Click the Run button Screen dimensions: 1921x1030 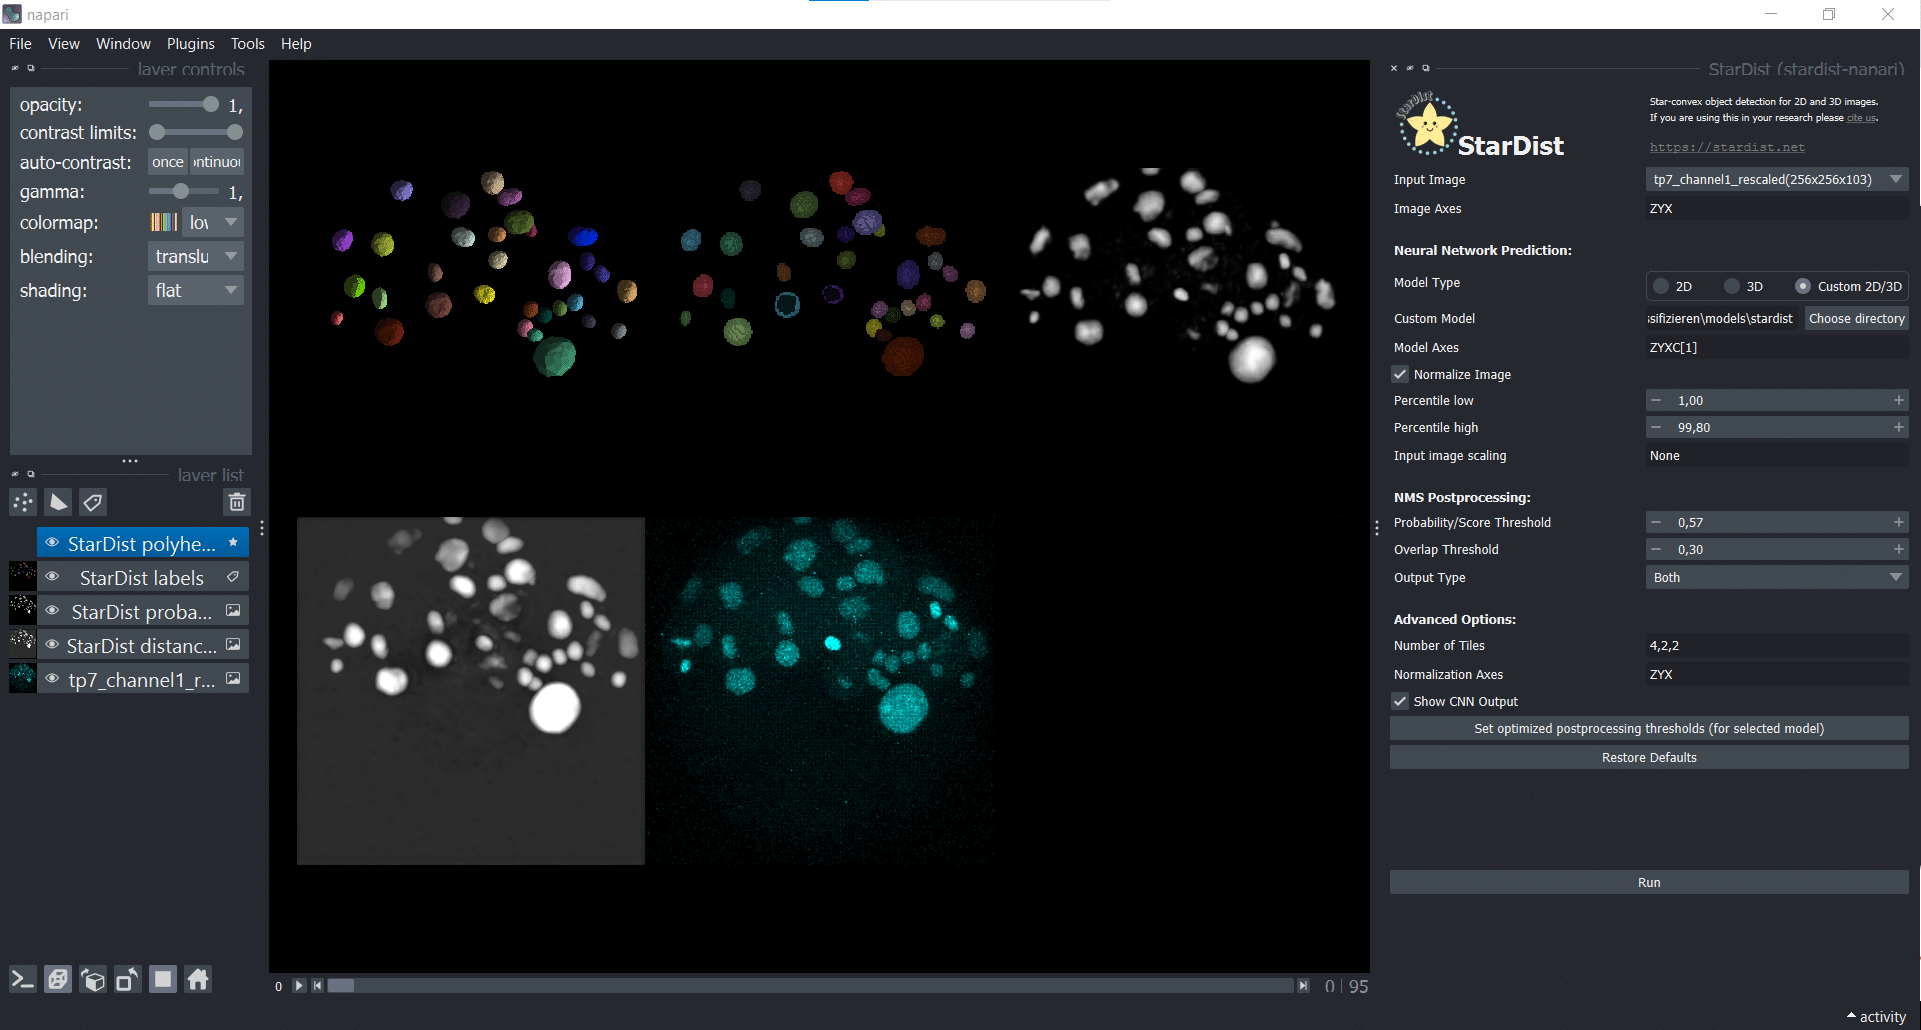click(1648, 883)
